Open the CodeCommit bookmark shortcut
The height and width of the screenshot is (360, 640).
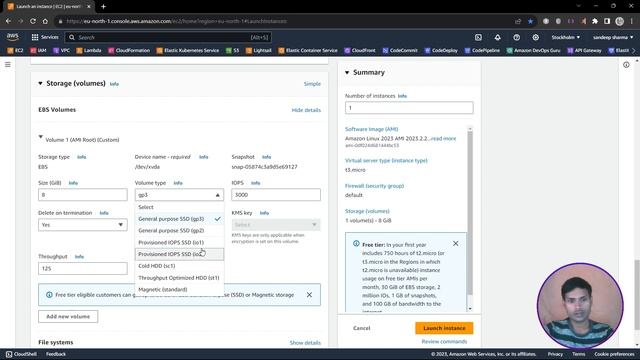click(x=400, y=51)
